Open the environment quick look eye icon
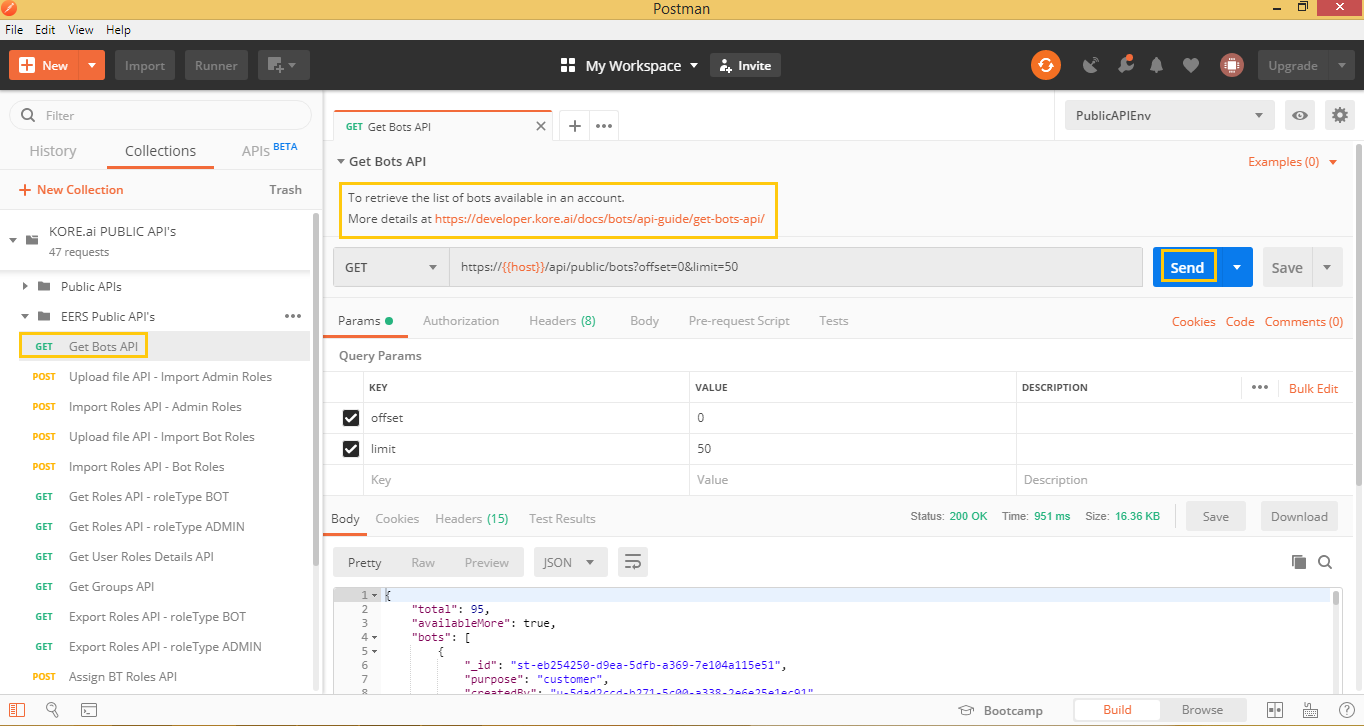The width and height of the screenshot is (1364, 726). (1299, 115)
